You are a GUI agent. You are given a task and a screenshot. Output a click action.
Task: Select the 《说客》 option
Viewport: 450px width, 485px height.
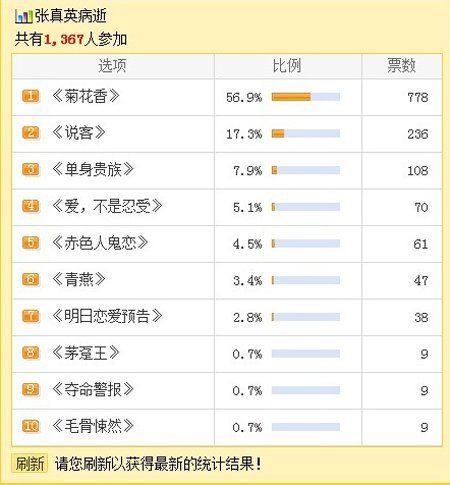coord(79,133)
